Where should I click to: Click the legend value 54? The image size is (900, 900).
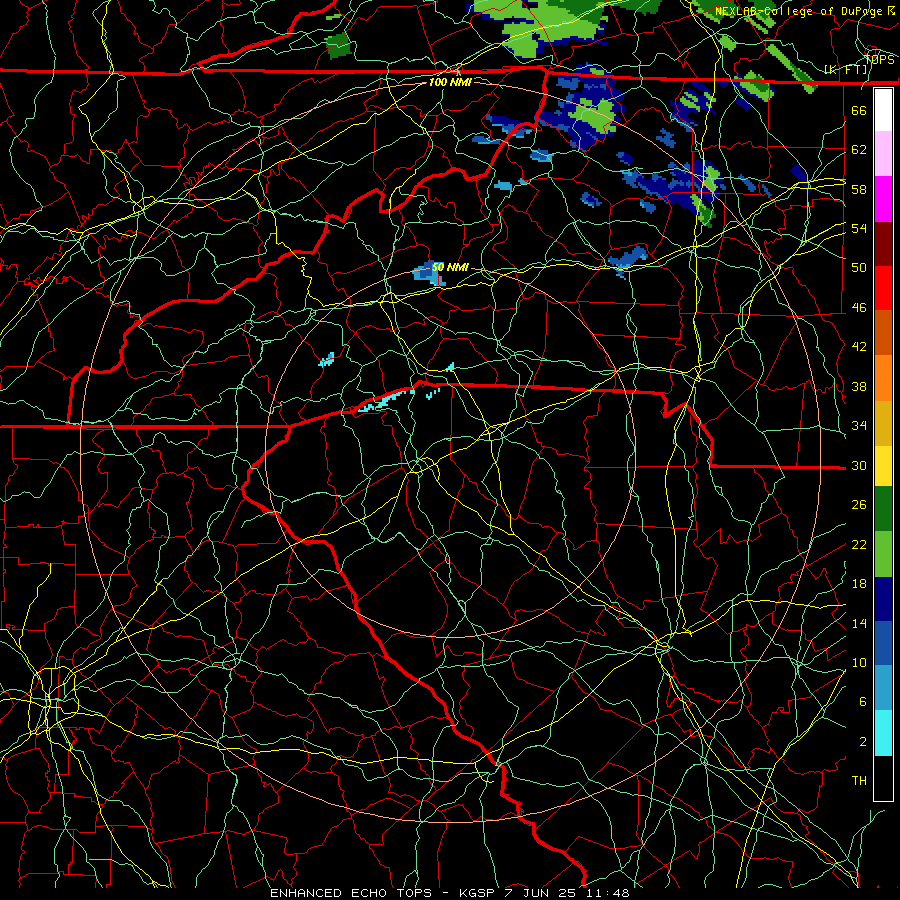pos(859,228)
